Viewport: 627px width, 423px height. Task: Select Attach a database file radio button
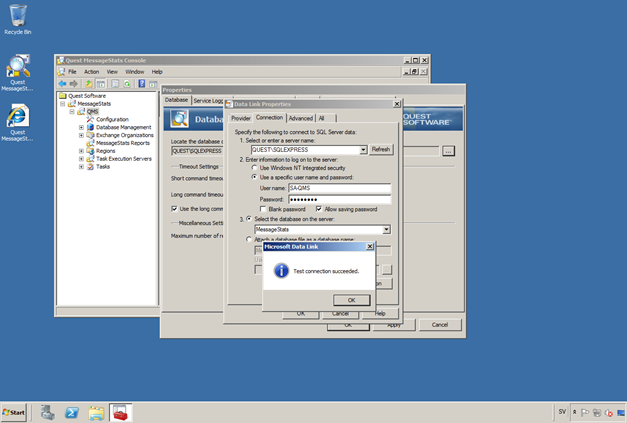[x=249, y=239]
